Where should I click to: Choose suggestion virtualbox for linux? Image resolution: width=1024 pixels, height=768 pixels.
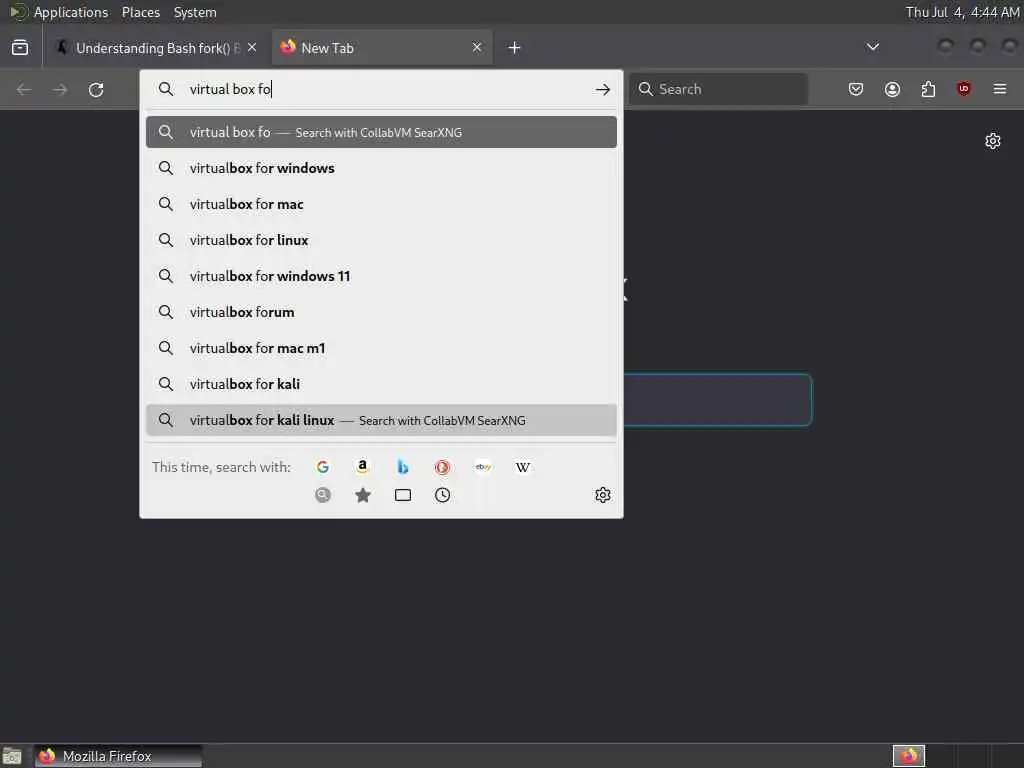tap(381, 240)
